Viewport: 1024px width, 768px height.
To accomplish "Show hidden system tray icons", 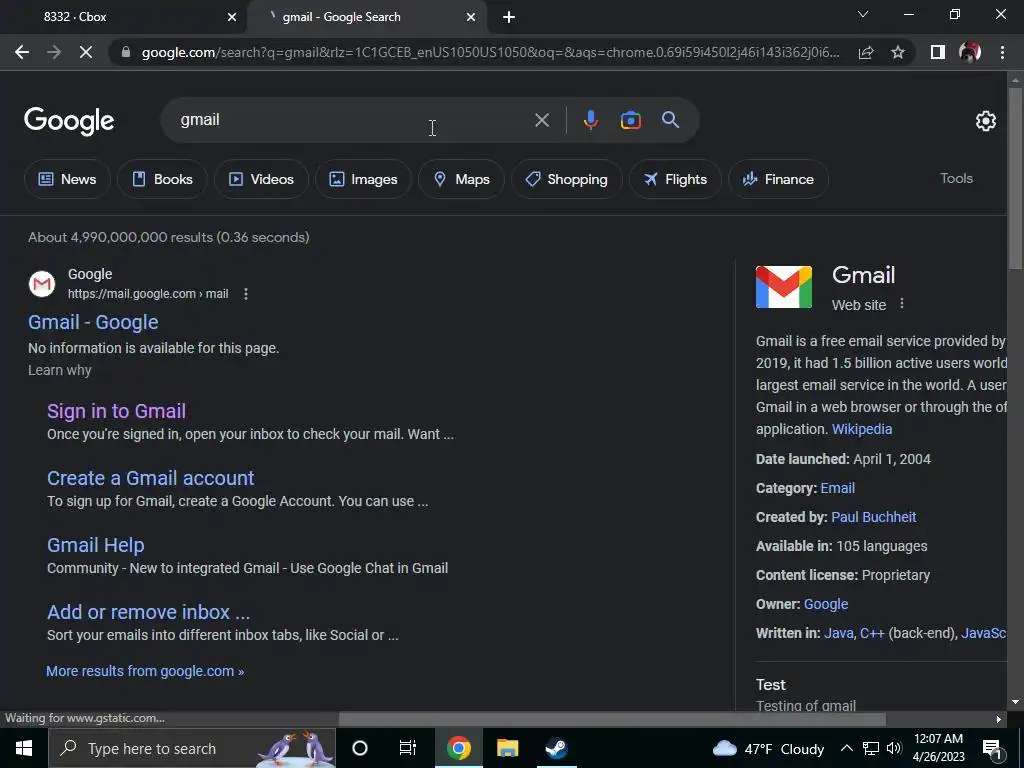I will coord(846,748).
